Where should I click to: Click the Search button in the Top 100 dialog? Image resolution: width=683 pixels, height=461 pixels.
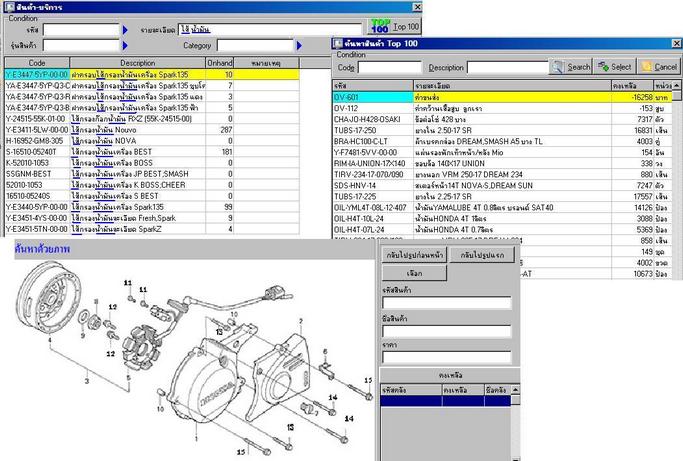click(572, 67)
